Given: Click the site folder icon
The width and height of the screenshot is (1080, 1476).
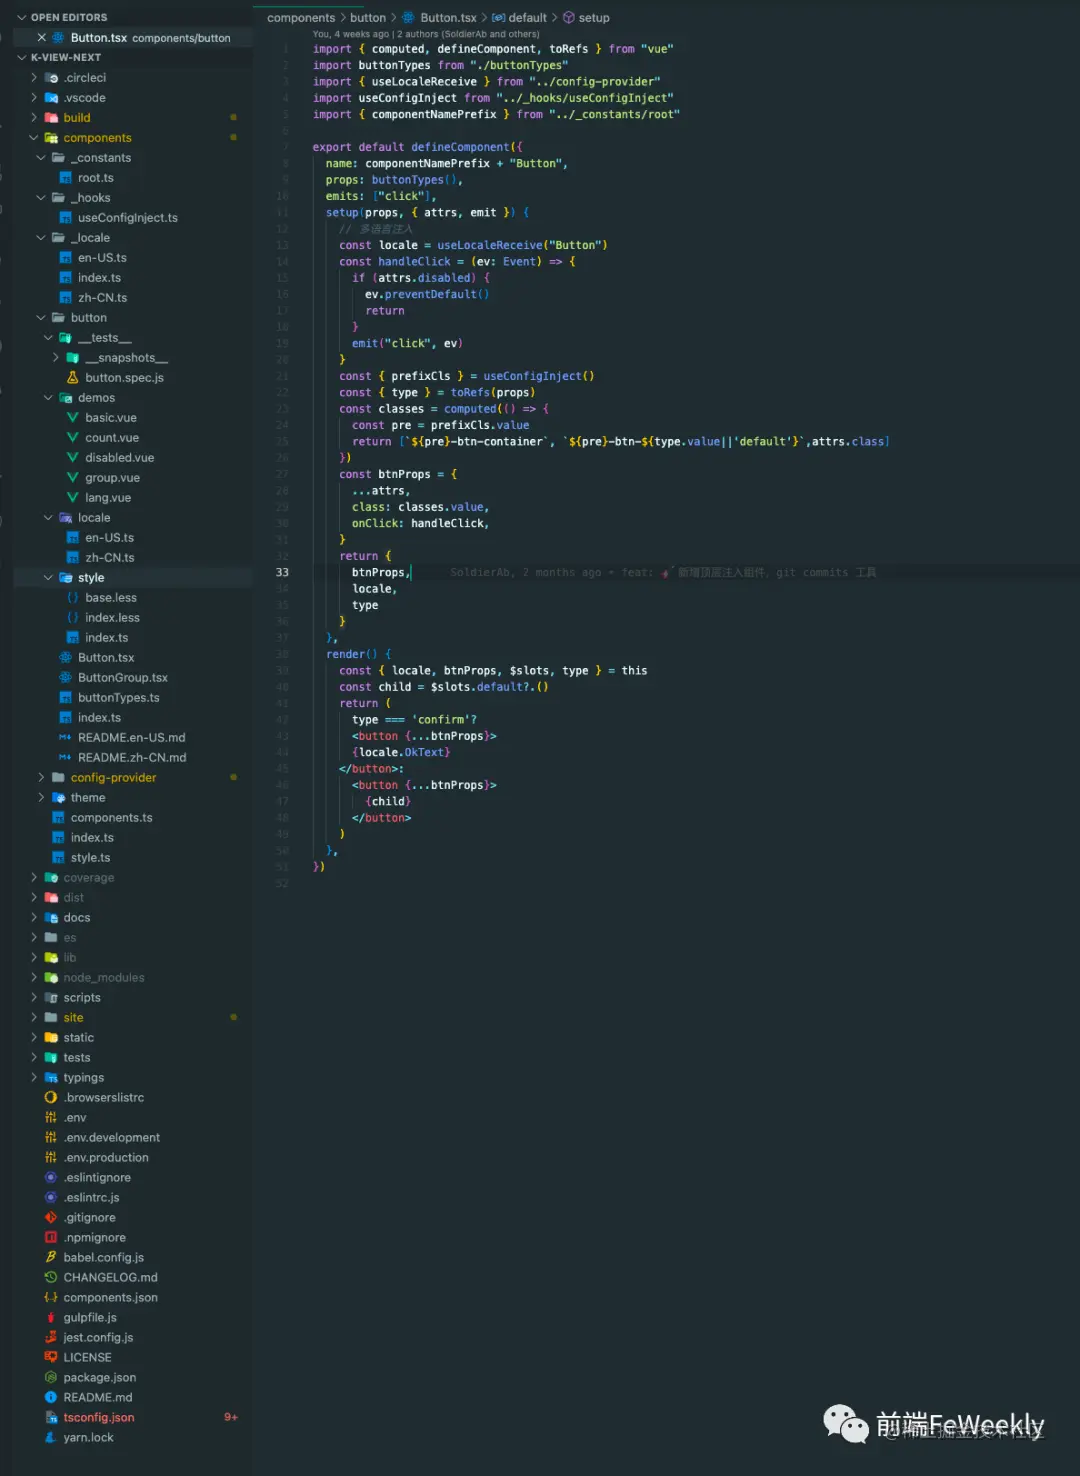Looking at the screenshot, I should 51,1017.
